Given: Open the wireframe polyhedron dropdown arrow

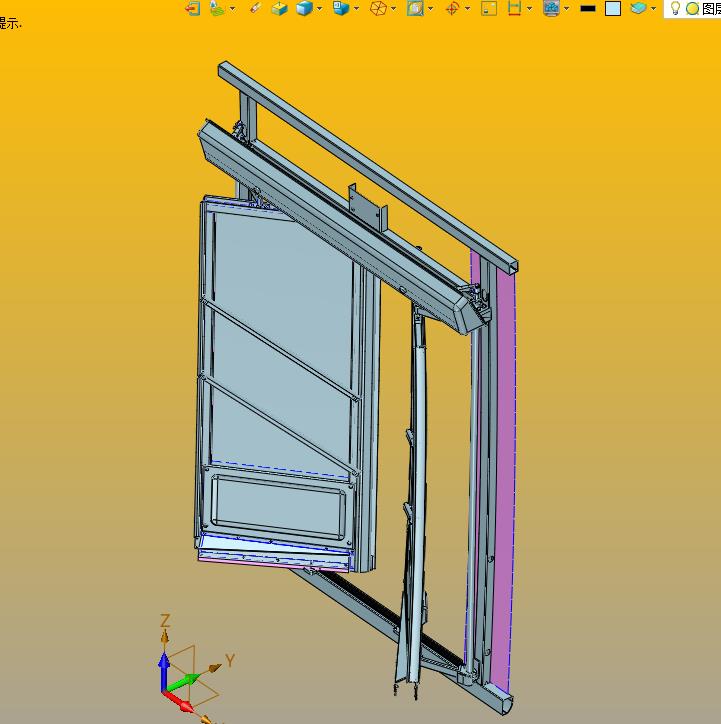Looking at the screenshot, I should pos(393,8).
